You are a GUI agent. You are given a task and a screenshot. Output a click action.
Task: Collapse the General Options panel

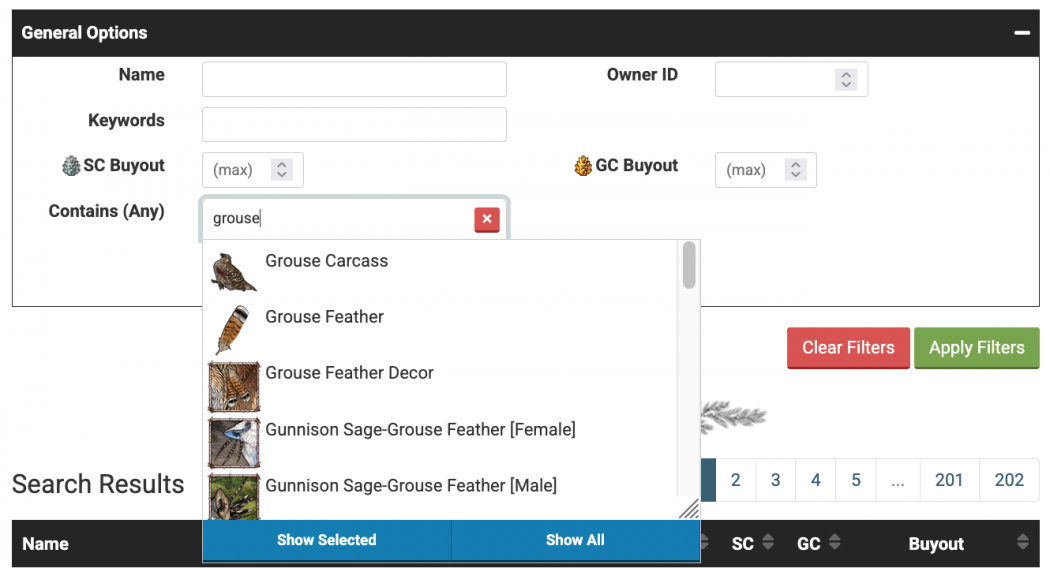[x=1021, y=33]
